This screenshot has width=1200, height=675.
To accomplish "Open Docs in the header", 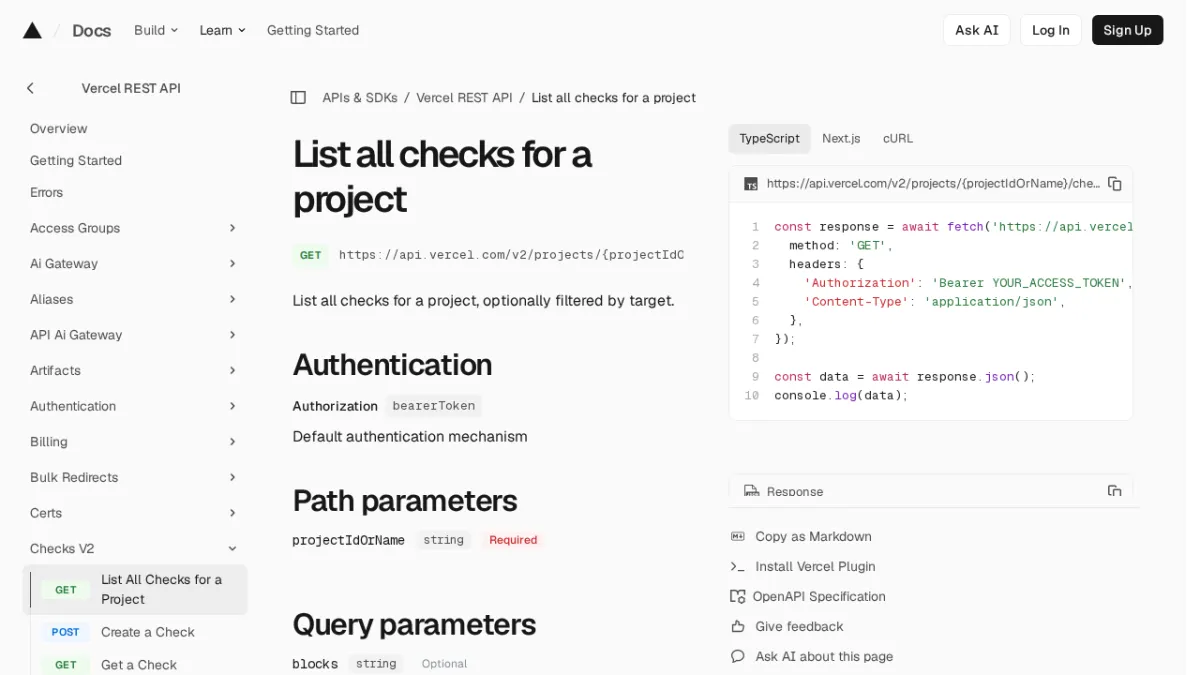I will 91,31.
